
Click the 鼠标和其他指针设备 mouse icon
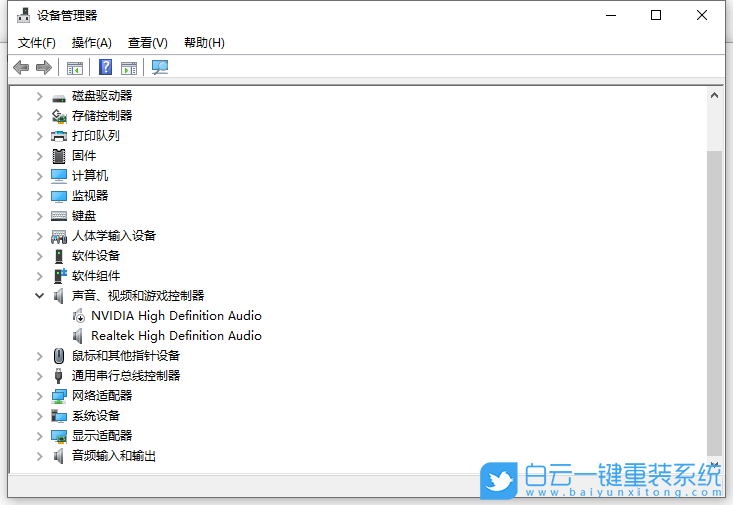59,356
